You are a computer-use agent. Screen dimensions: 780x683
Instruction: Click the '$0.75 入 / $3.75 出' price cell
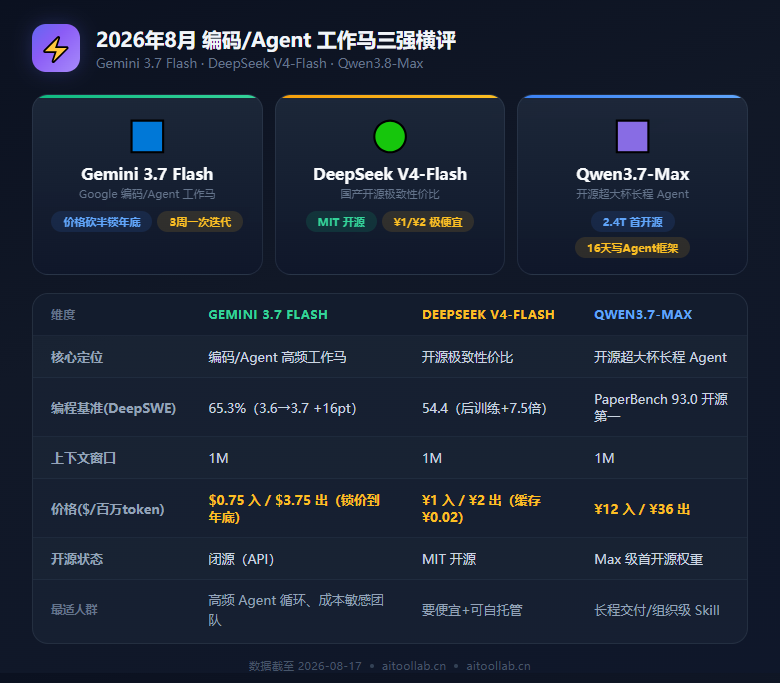293,508
